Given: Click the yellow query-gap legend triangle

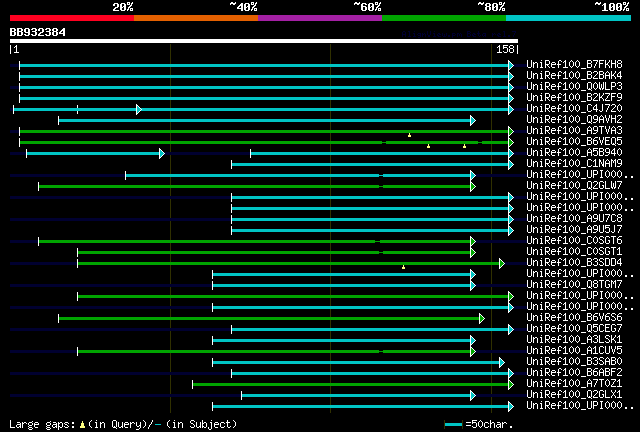Looking at the screenshot, I should (x=82, y=425).
